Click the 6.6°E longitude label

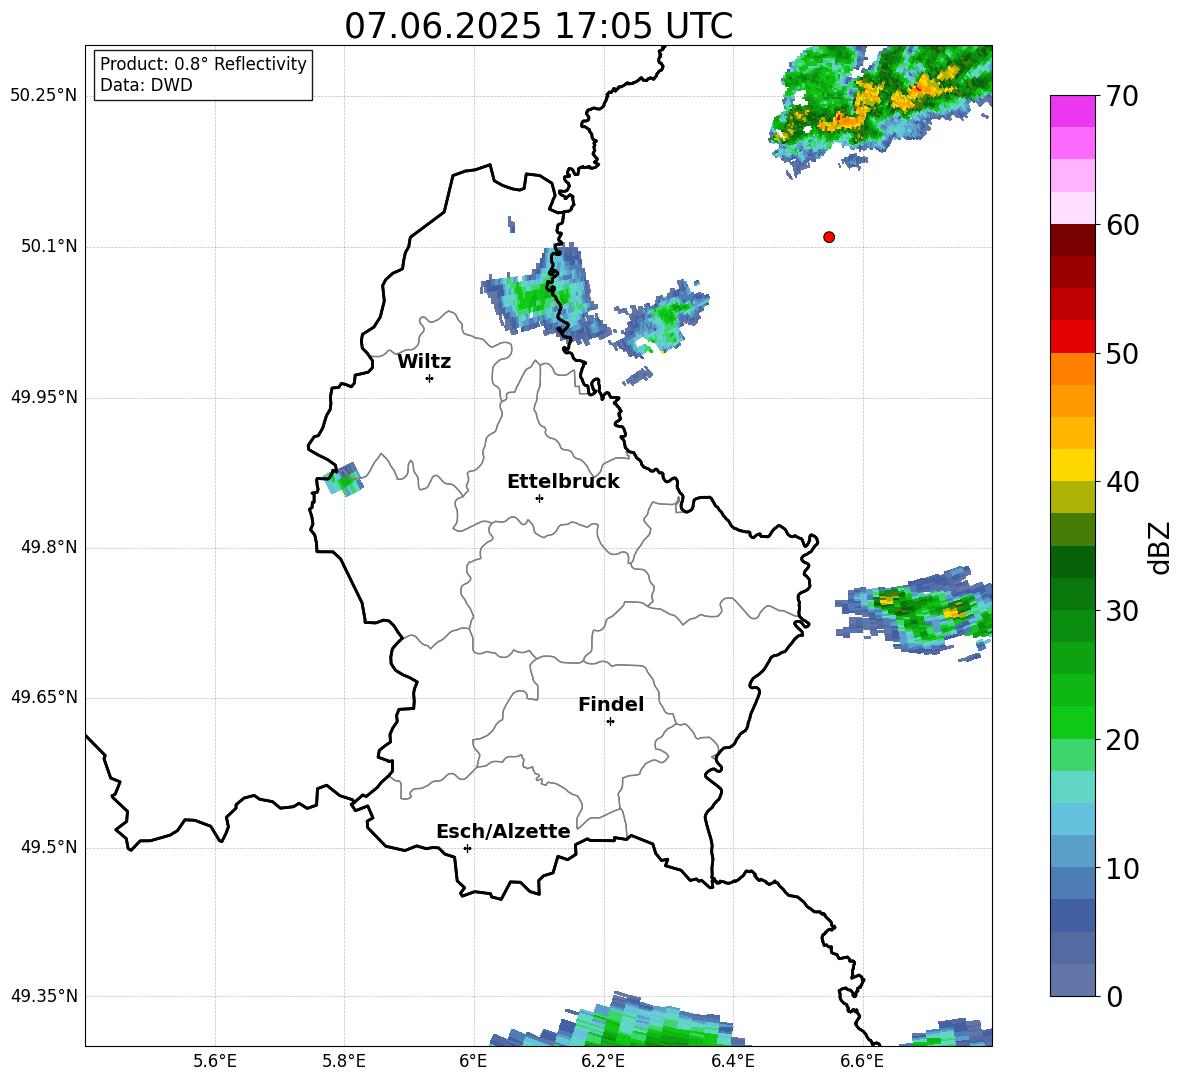click(862, 1061)
